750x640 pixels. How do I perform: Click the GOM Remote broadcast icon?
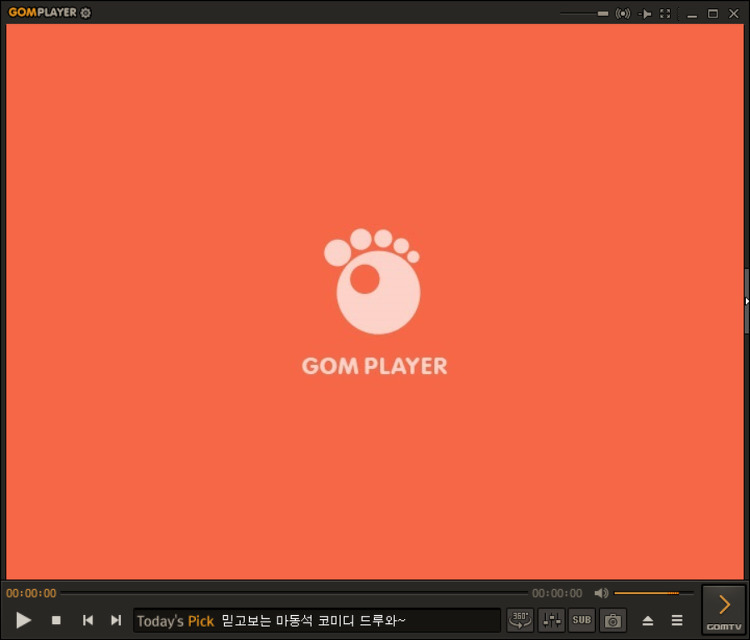click(x=623, y=13)
